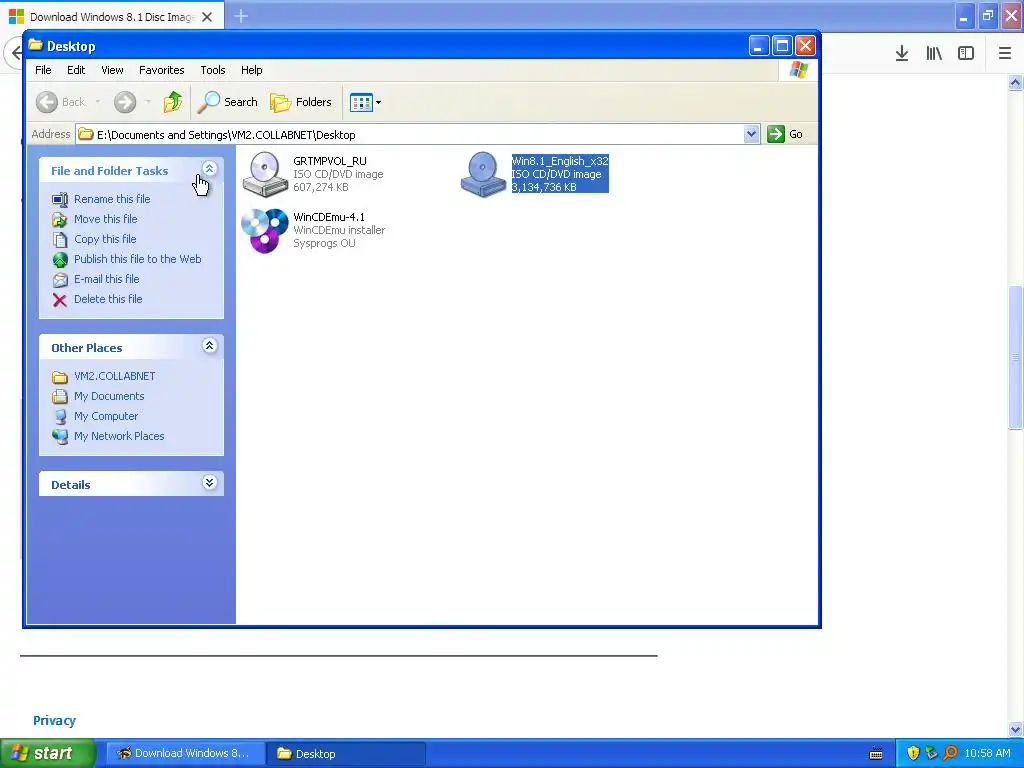The height and width of the screenshot is (768, 1024).
Task: Toggle the Firefox sidebar icon
Action: point(966,54)
